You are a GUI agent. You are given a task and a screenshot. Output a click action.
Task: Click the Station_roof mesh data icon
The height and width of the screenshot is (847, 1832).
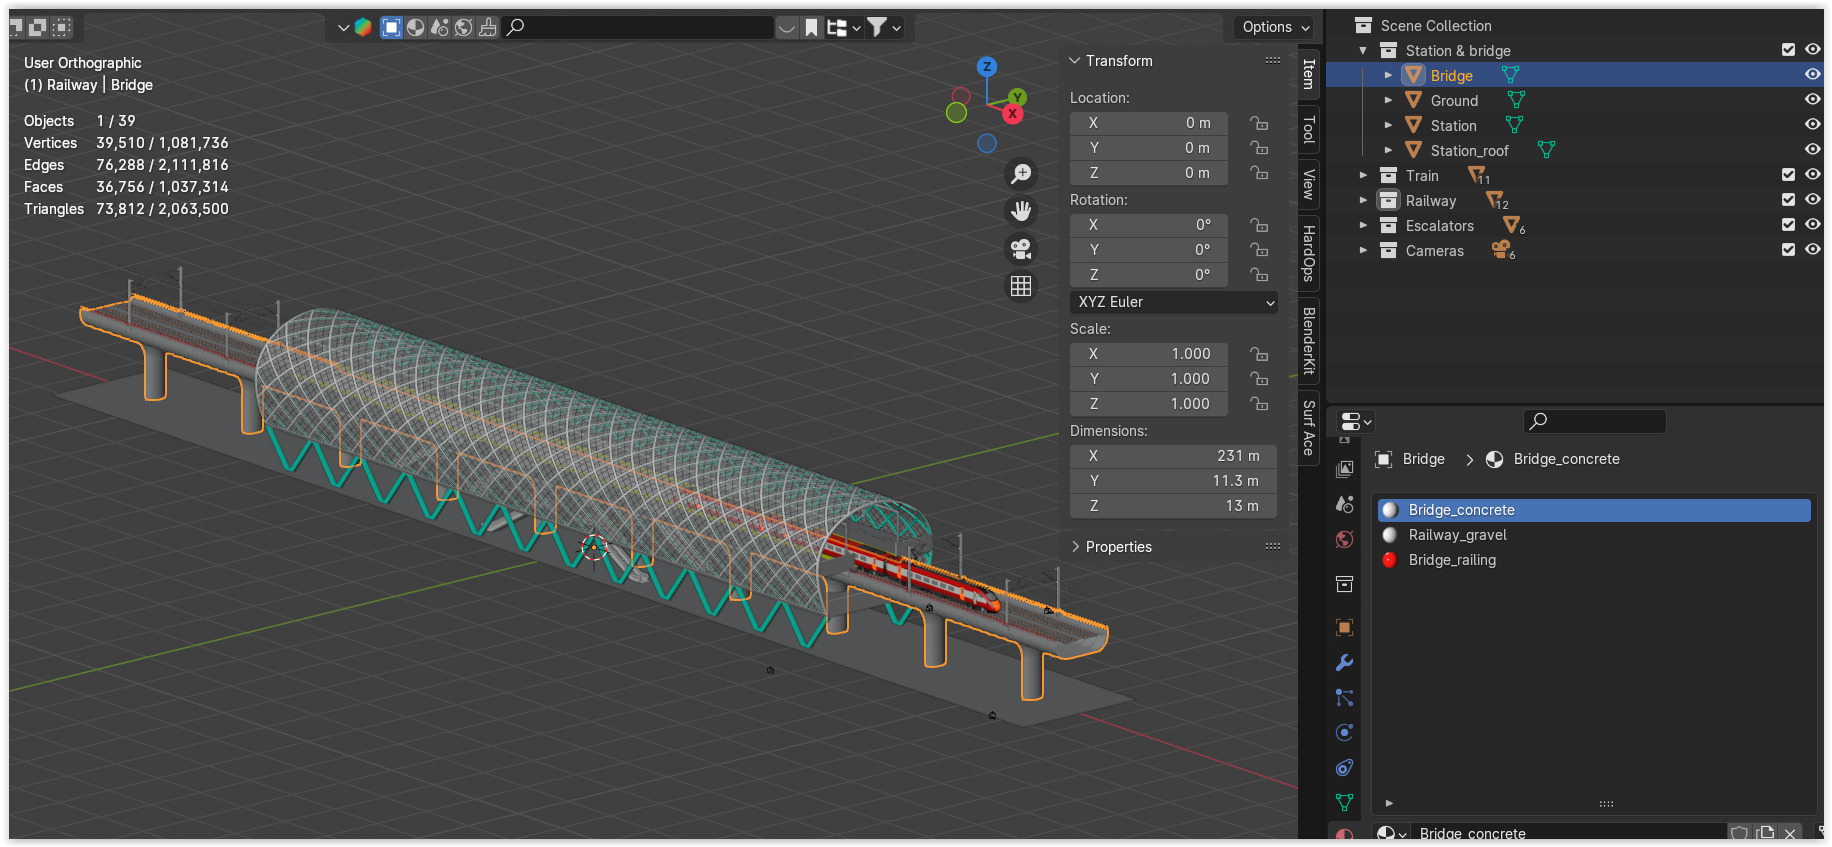tap(1547, 150)
